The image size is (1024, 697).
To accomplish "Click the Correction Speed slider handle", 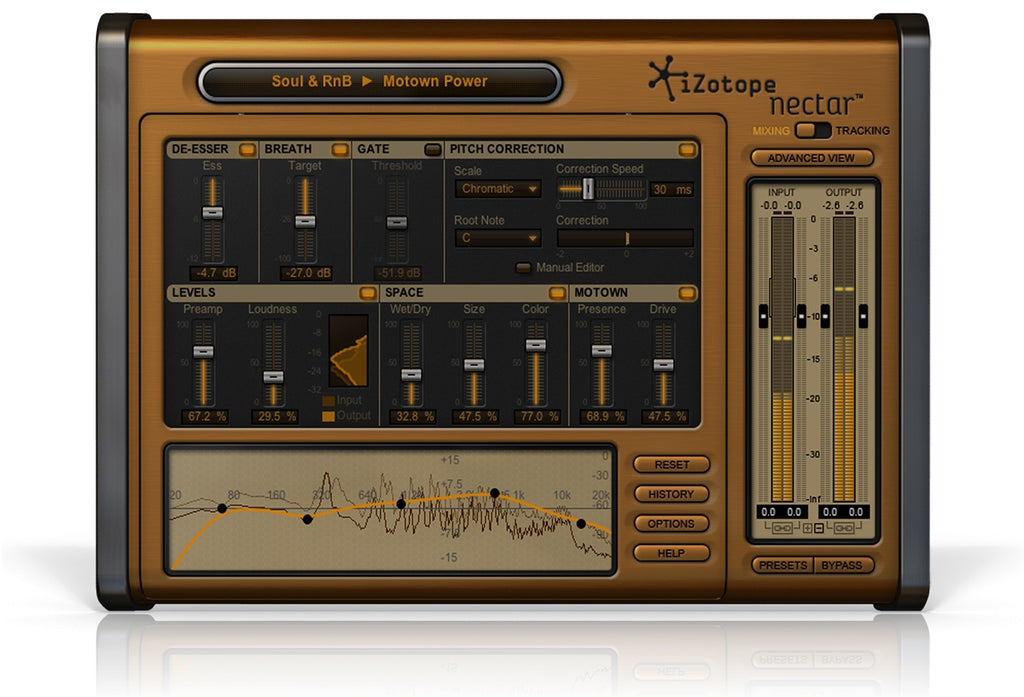I will pyautogui.click(x=588, y=188).
